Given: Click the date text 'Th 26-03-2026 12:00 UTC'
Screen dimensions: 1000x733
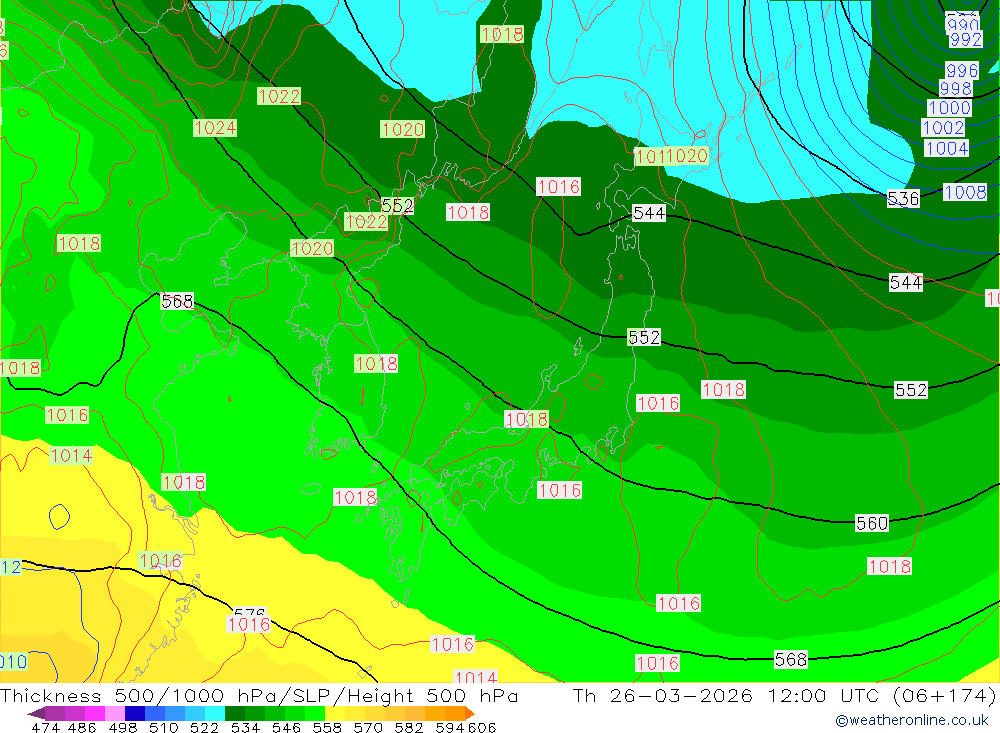Looking at the screenshot, I should tap(727, 695).
